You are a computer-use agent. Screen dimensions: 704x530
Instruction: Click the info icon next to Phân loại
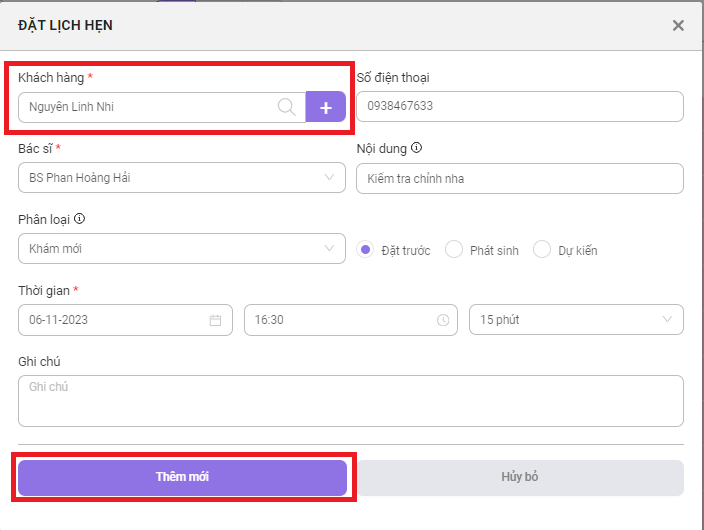(79, 219)
